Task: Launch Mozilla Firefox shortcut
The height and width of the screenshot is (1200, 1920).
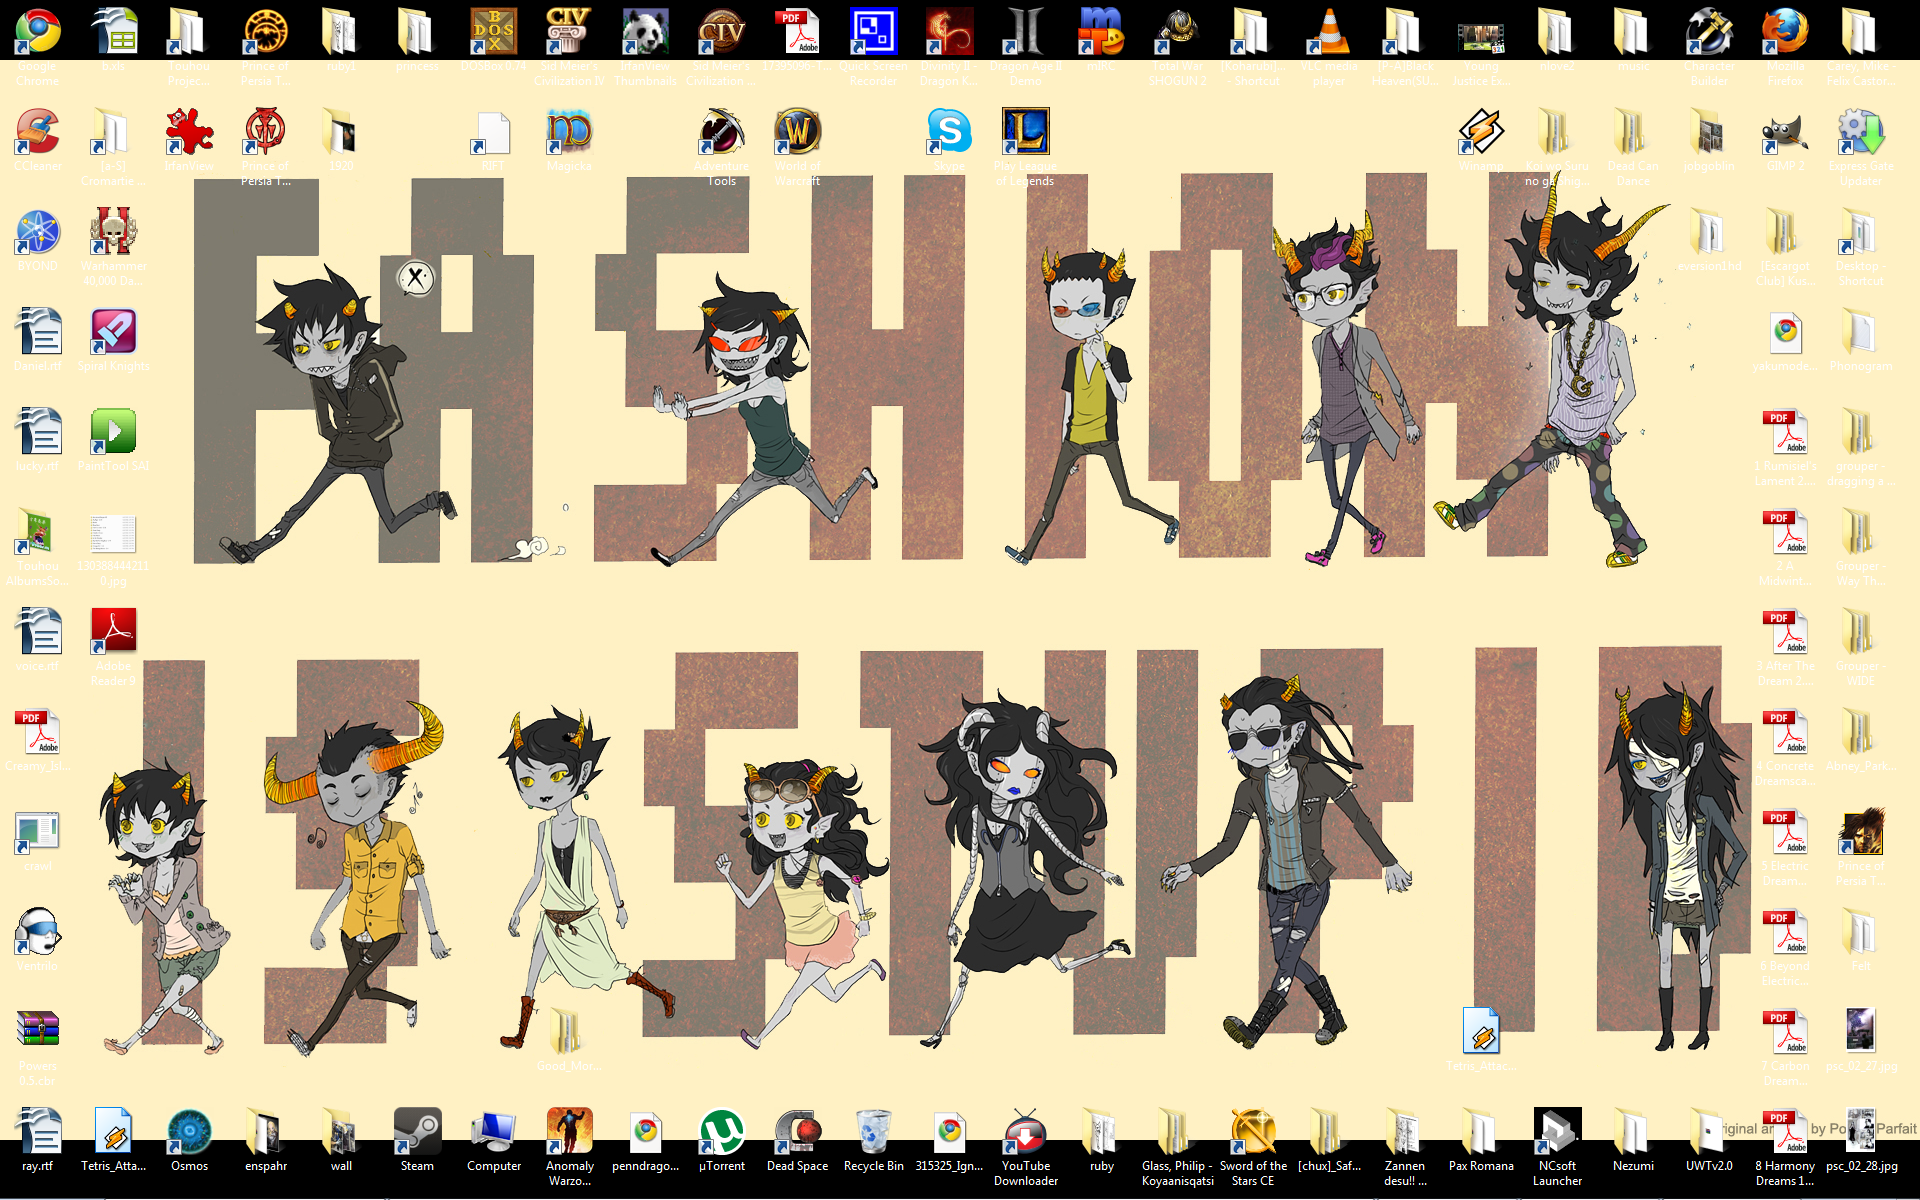Action: 1785,32
